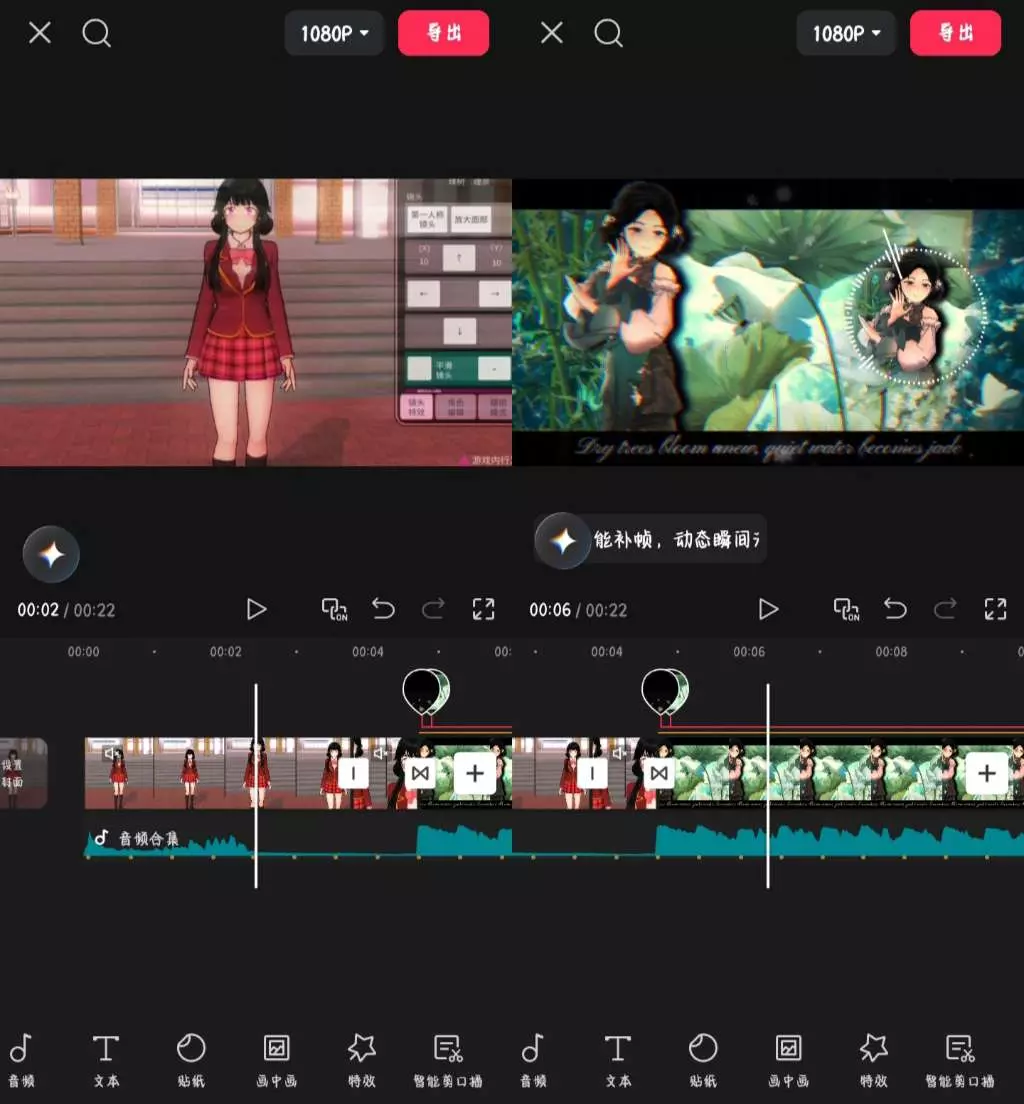Viewport: 1024px width, 1104px height.
Task: Tap the 00:08 timeline ruler mark in right editor
Action: tap(891, 652)
